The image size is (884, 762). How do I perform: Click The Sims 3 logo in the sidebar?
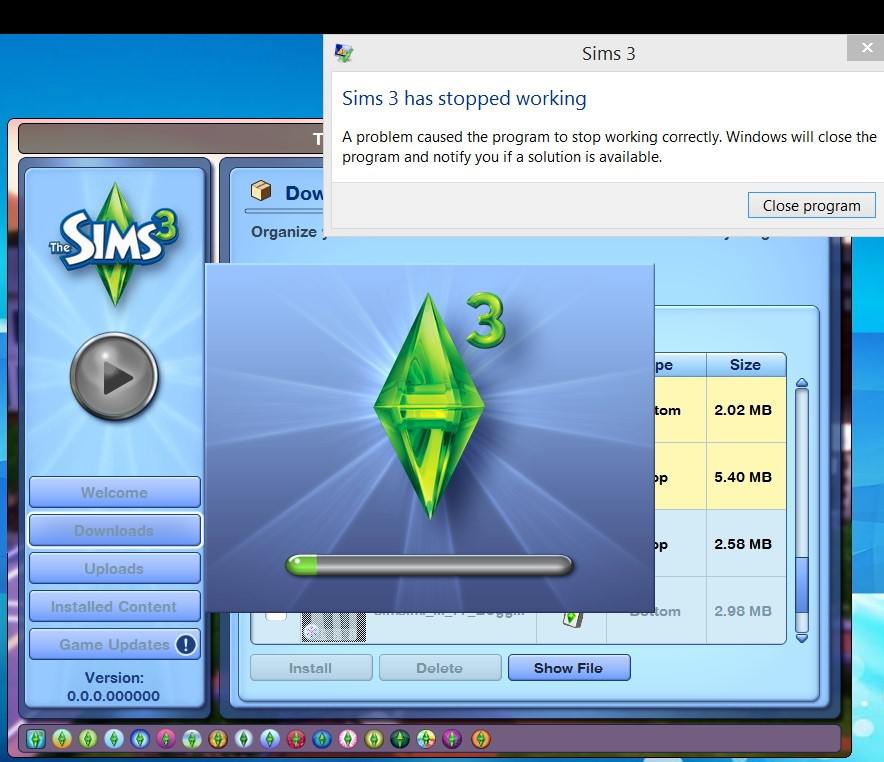(114, 243)
